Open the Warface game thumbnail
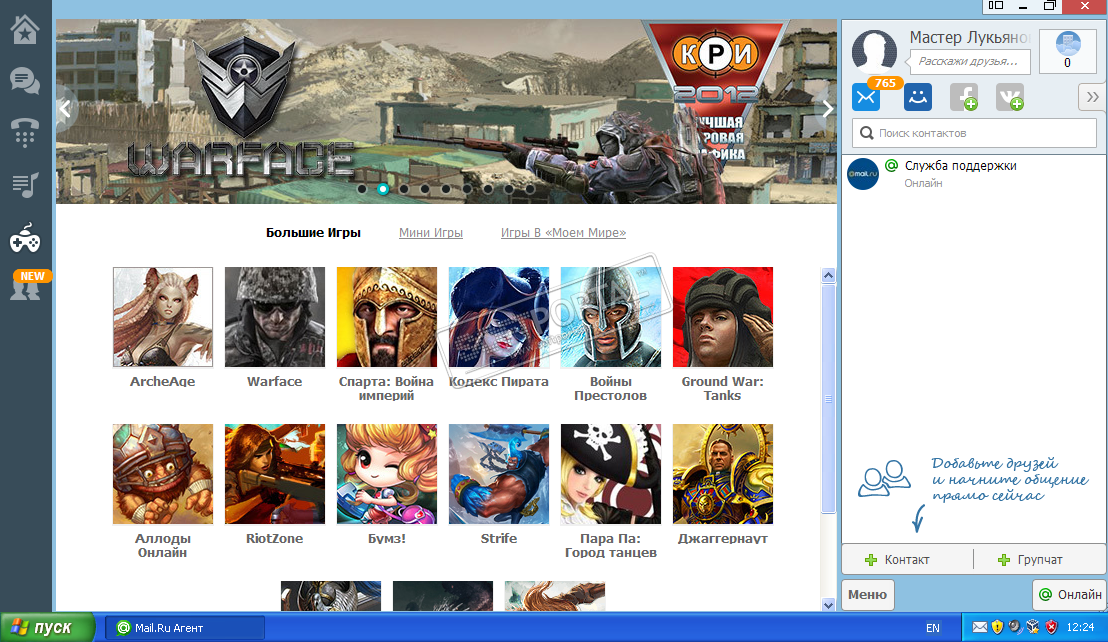Image resolution: width=1108 pixels, height=642 pixels. coord(275,317)
